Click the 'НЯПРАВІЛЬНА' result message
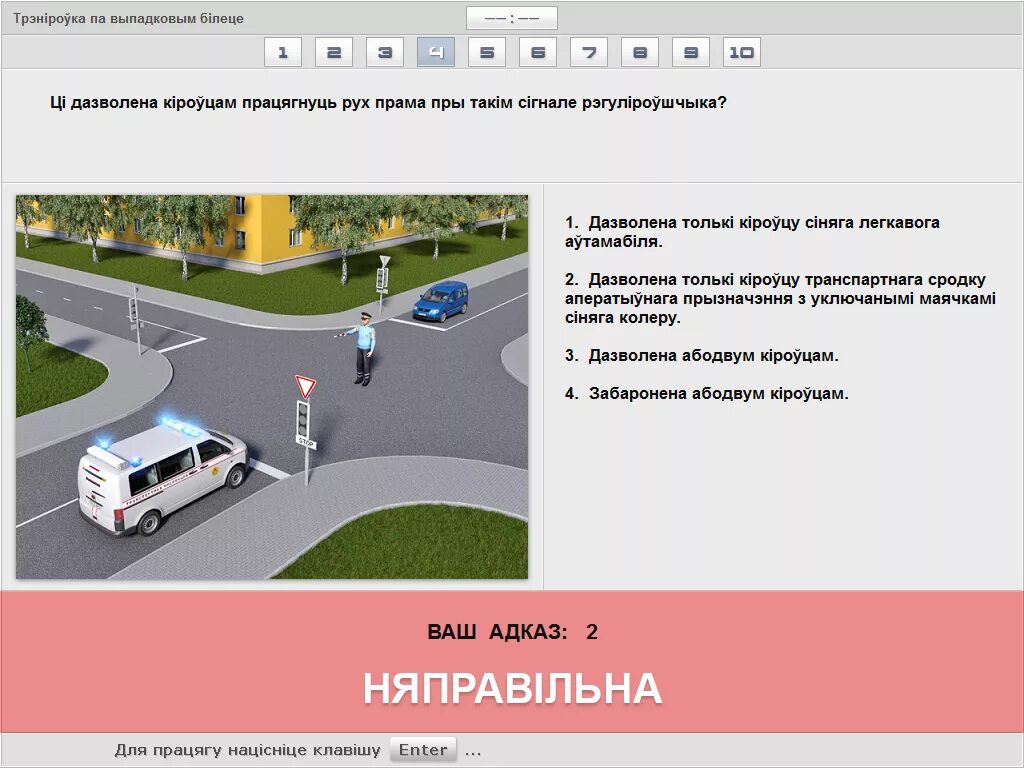 [512, 688]
